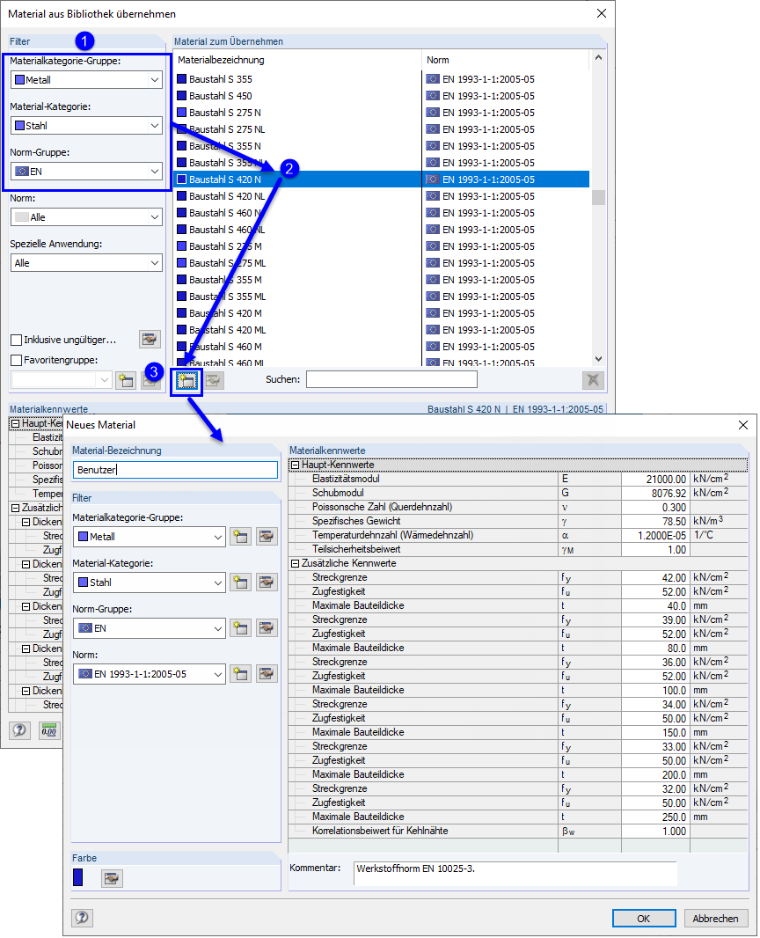
Task: Create new Norm-Gruppe next to EN dropdown
Action: coord(241,628)
